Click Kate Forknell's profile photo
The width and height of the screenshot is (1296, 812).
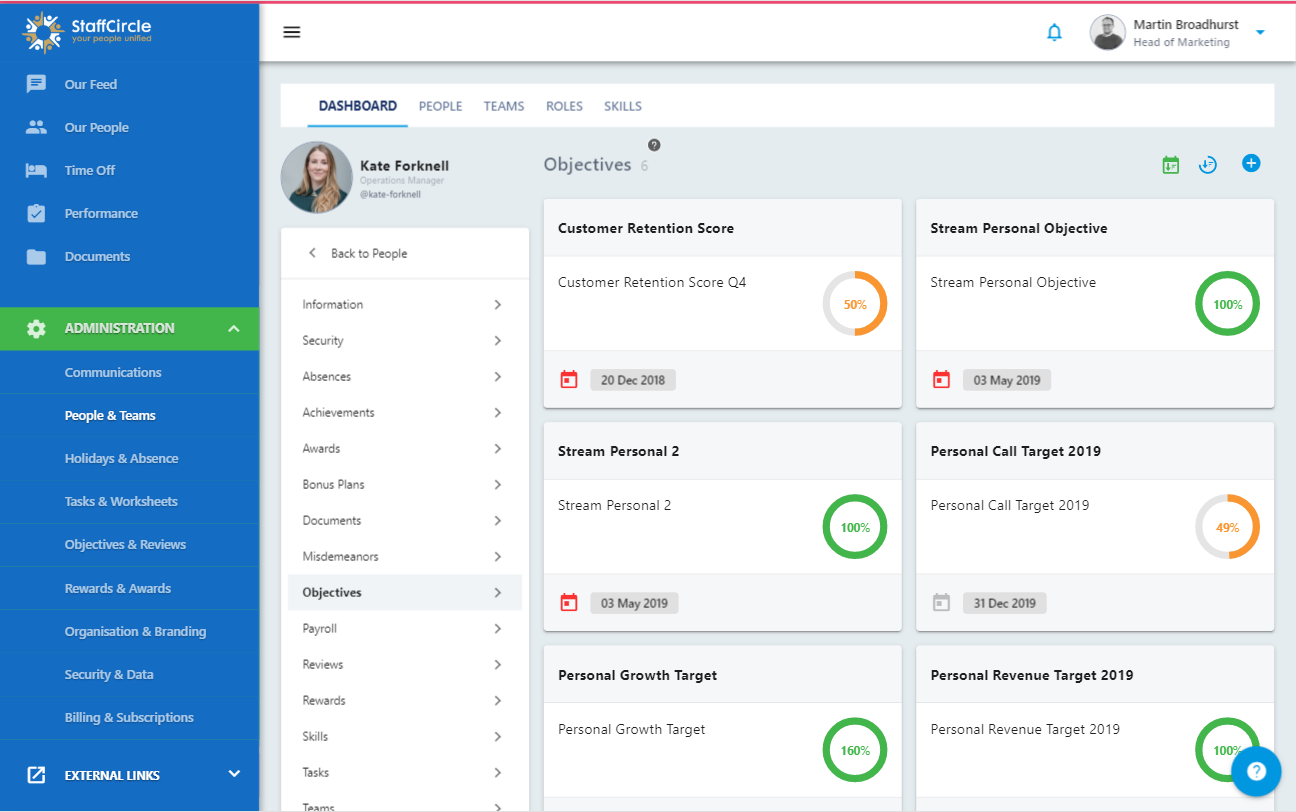pos(316,177)
